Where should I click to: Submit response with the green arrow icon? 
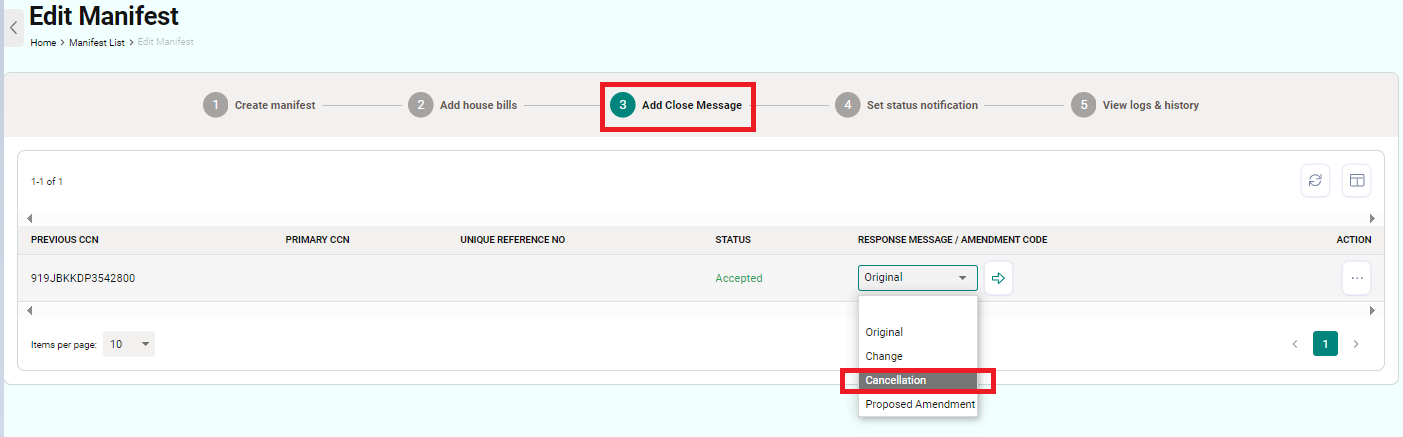click(x=998, y=278)
